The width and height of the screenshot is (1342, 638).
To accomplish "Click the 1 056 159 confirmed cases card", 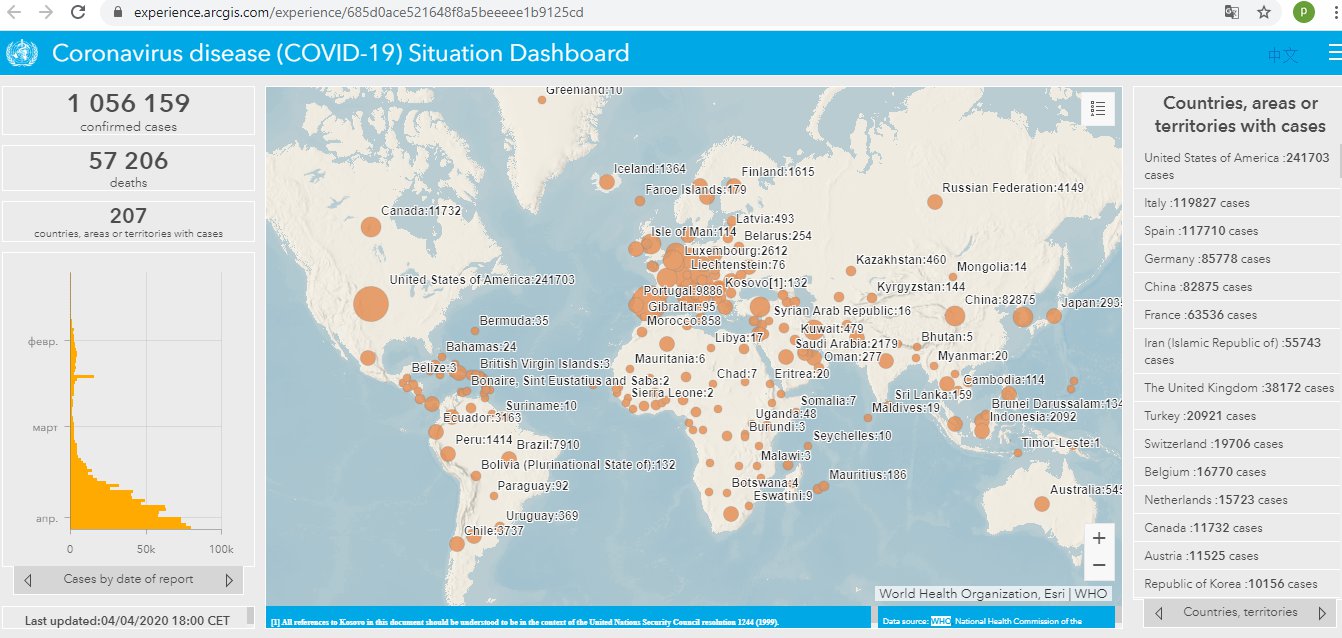I will pos(128,111).
